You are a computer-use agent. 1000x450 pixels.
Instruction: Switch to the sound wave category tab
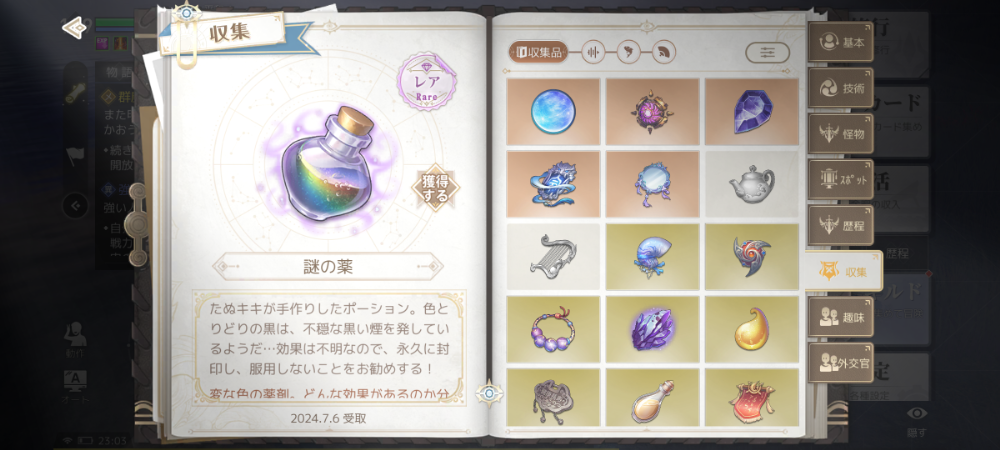[594, 52]
